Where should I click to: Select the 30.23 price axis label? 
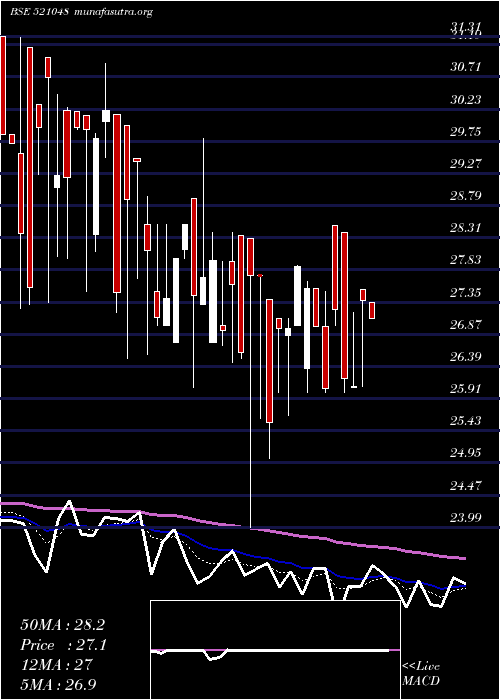(466, 100)
